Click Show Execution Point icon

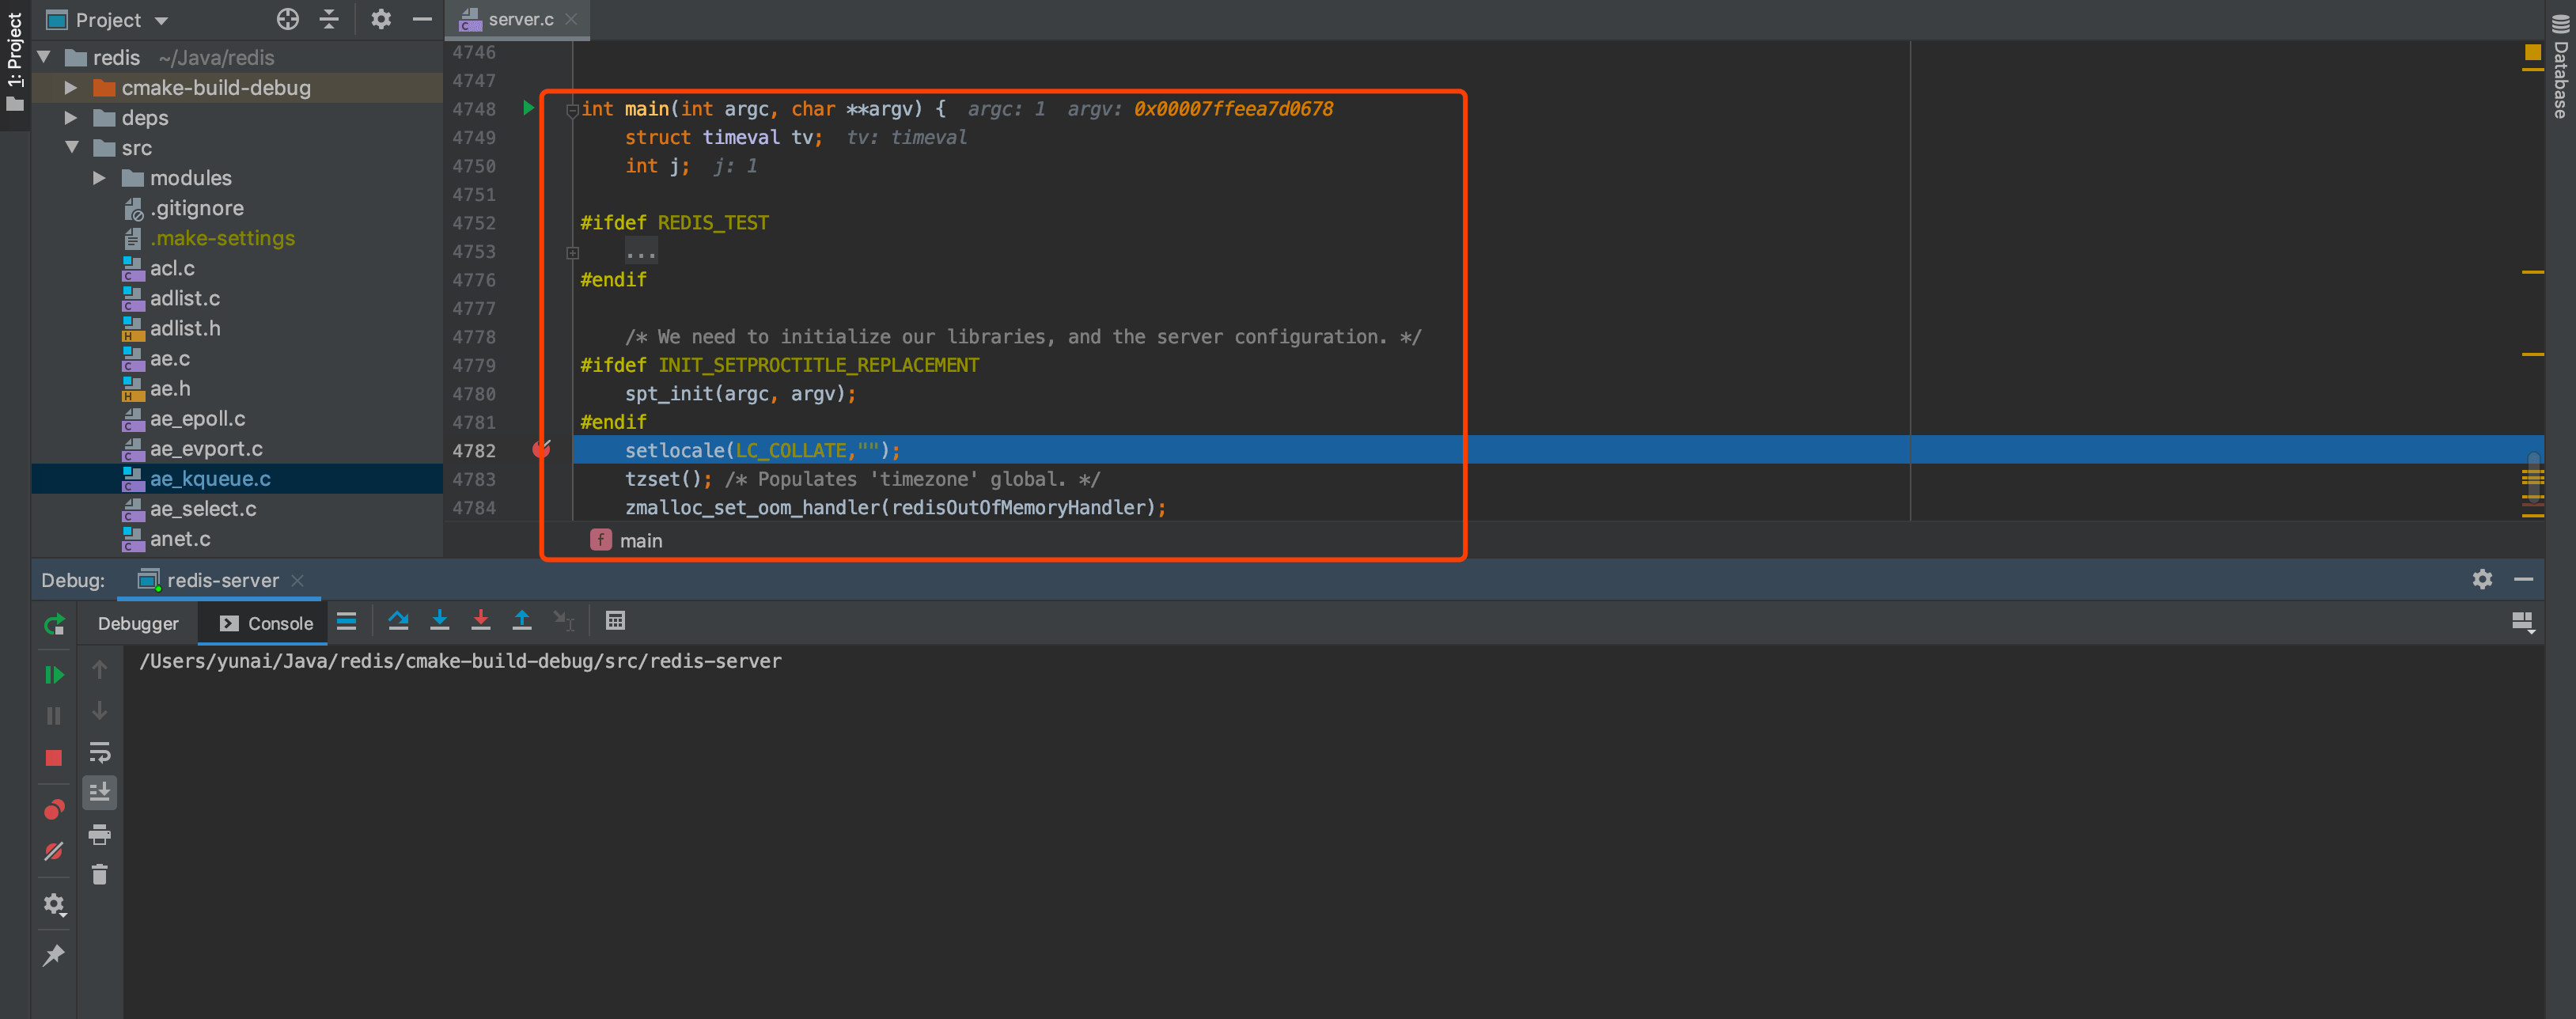(x=347, y=621)
